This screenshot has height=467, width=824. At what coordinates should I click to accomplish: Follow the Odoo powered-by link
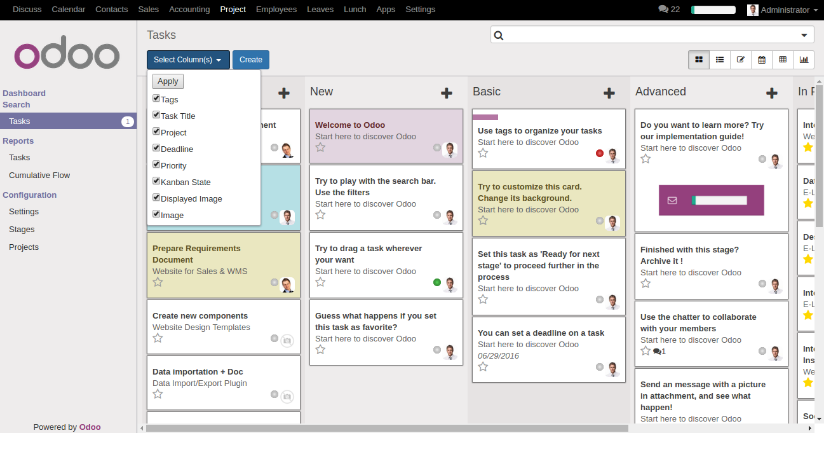coord(90,427)
